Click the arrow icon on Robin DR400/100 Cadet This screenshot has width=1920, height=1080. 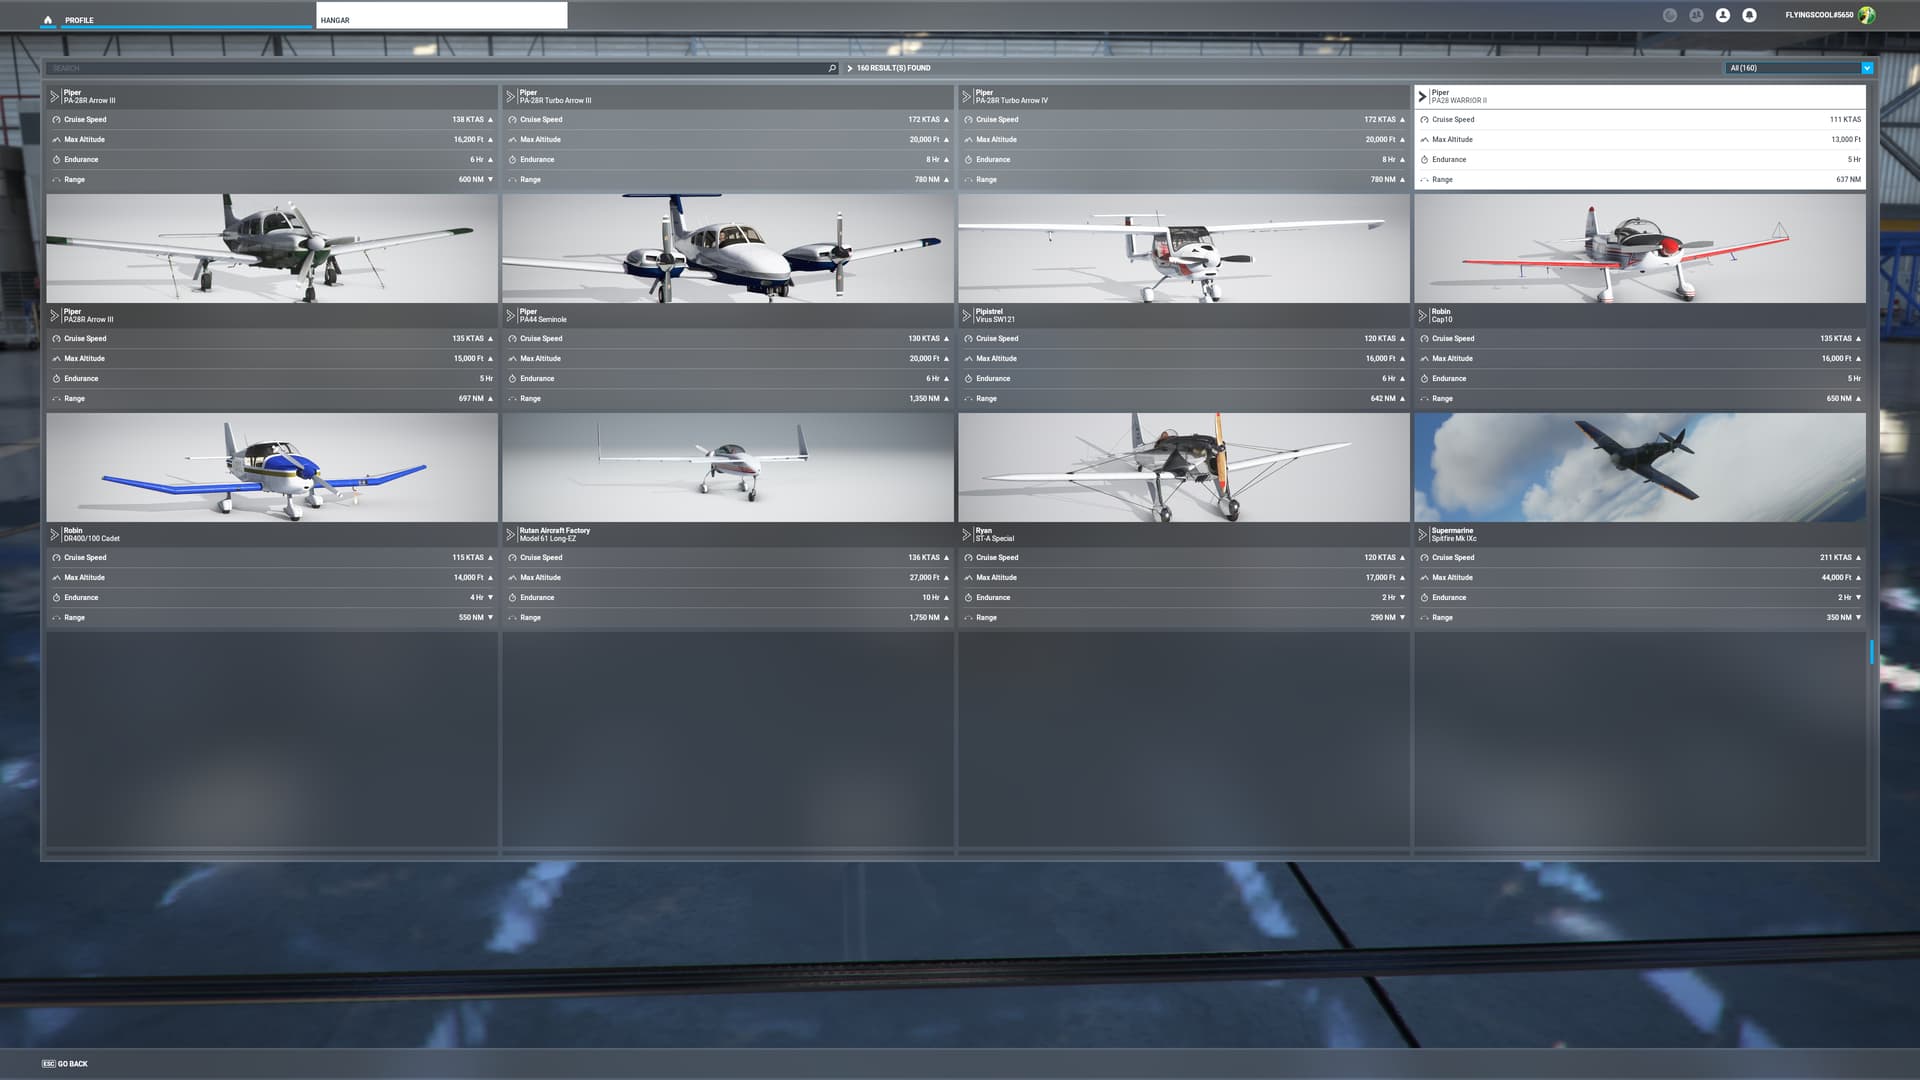pyautogui.click(x=54, y=535)
